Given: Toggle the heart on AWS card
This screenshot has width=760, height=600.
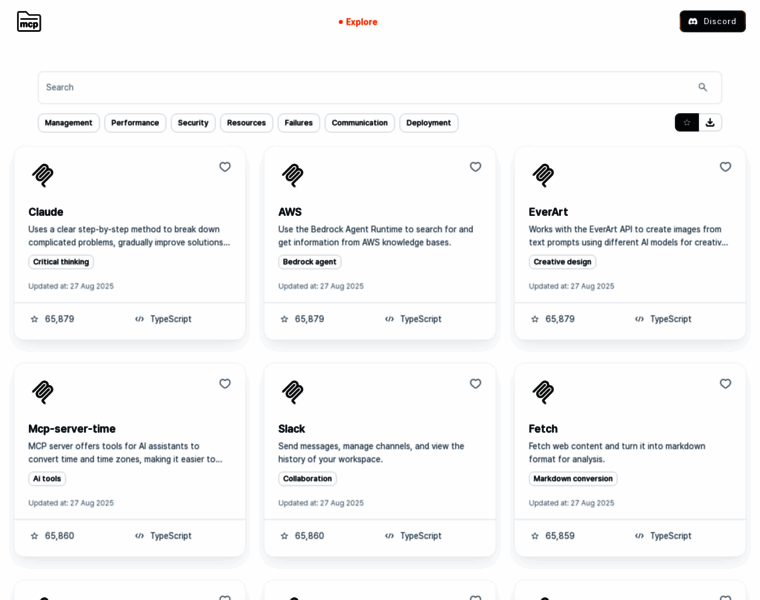Looking at the screenshot, I should (x=475, y=167).
